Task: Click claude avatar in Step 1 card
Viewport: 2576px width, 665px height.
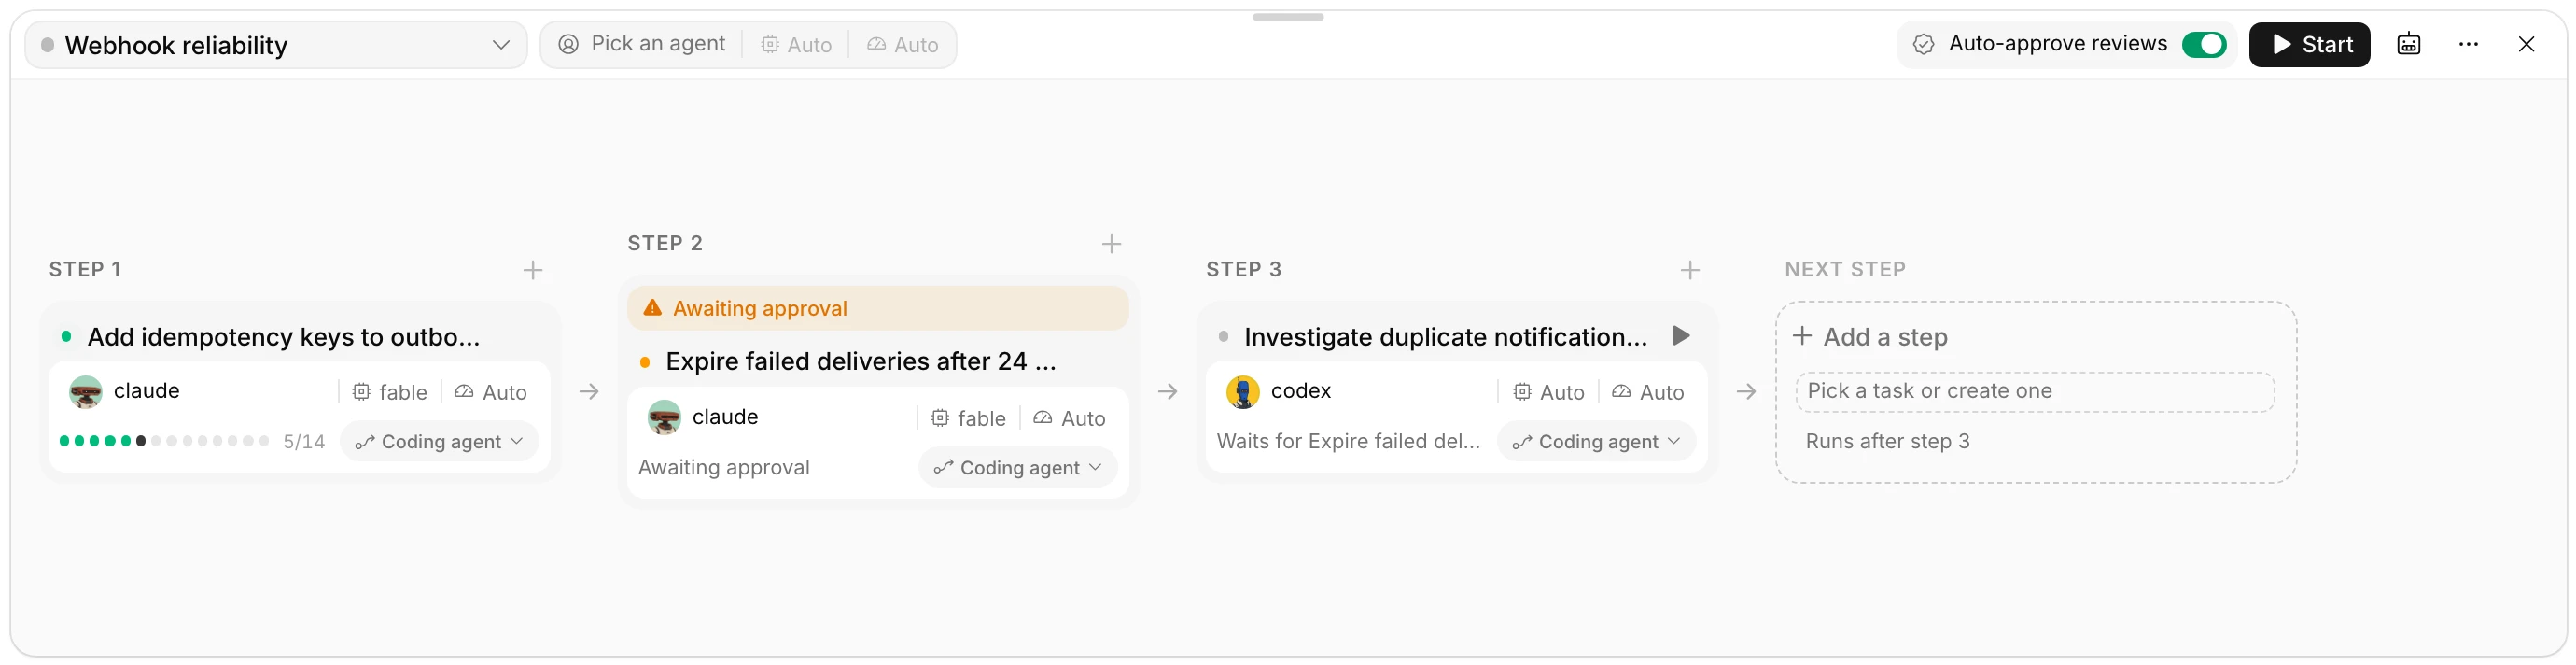Action: [x=86, y=391]
